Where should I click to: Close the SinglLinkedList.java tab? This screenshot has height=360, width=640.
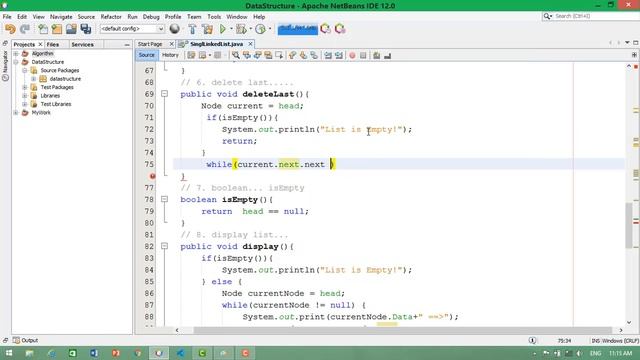coord(250,44)
